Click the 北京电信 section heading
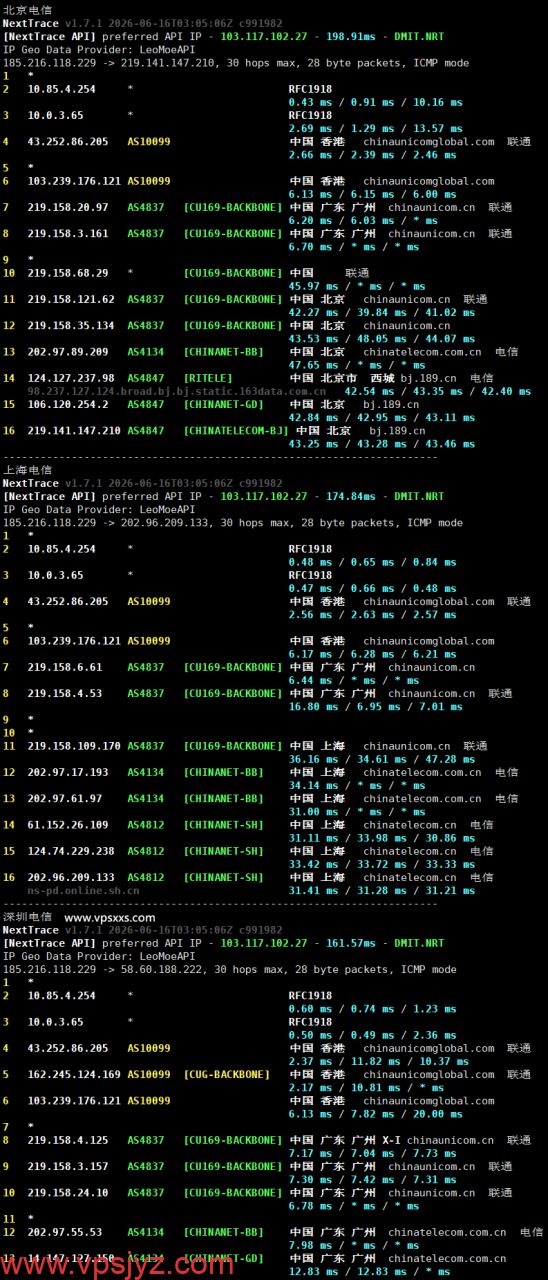The width and height of the screenshot is (548, 1280). tap(27, 10)
